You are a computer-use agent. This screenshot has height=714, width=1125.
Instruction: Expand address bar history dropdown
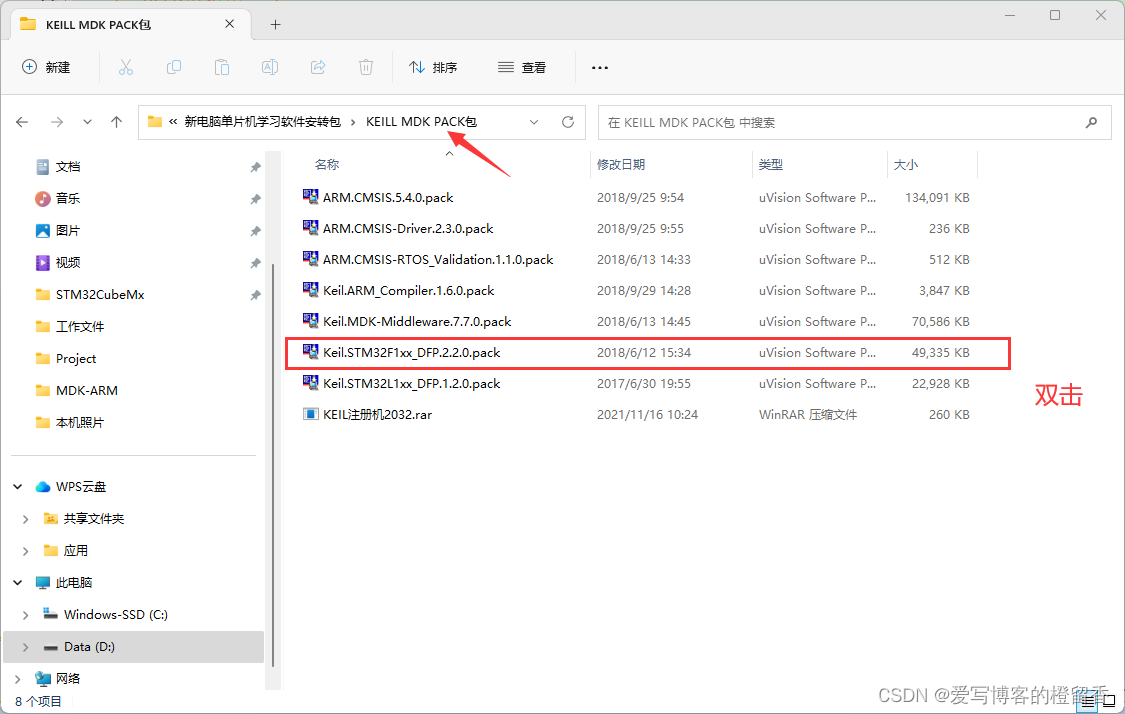534,122
